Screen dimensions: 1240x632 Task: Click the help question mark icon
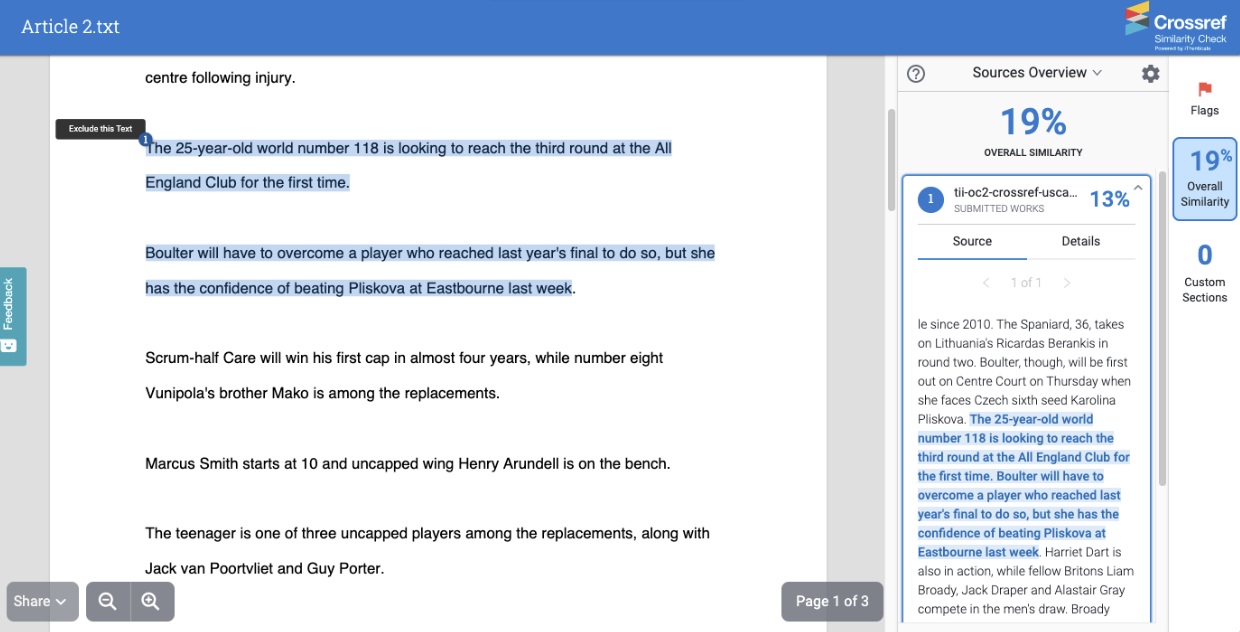tap(915, 73)
